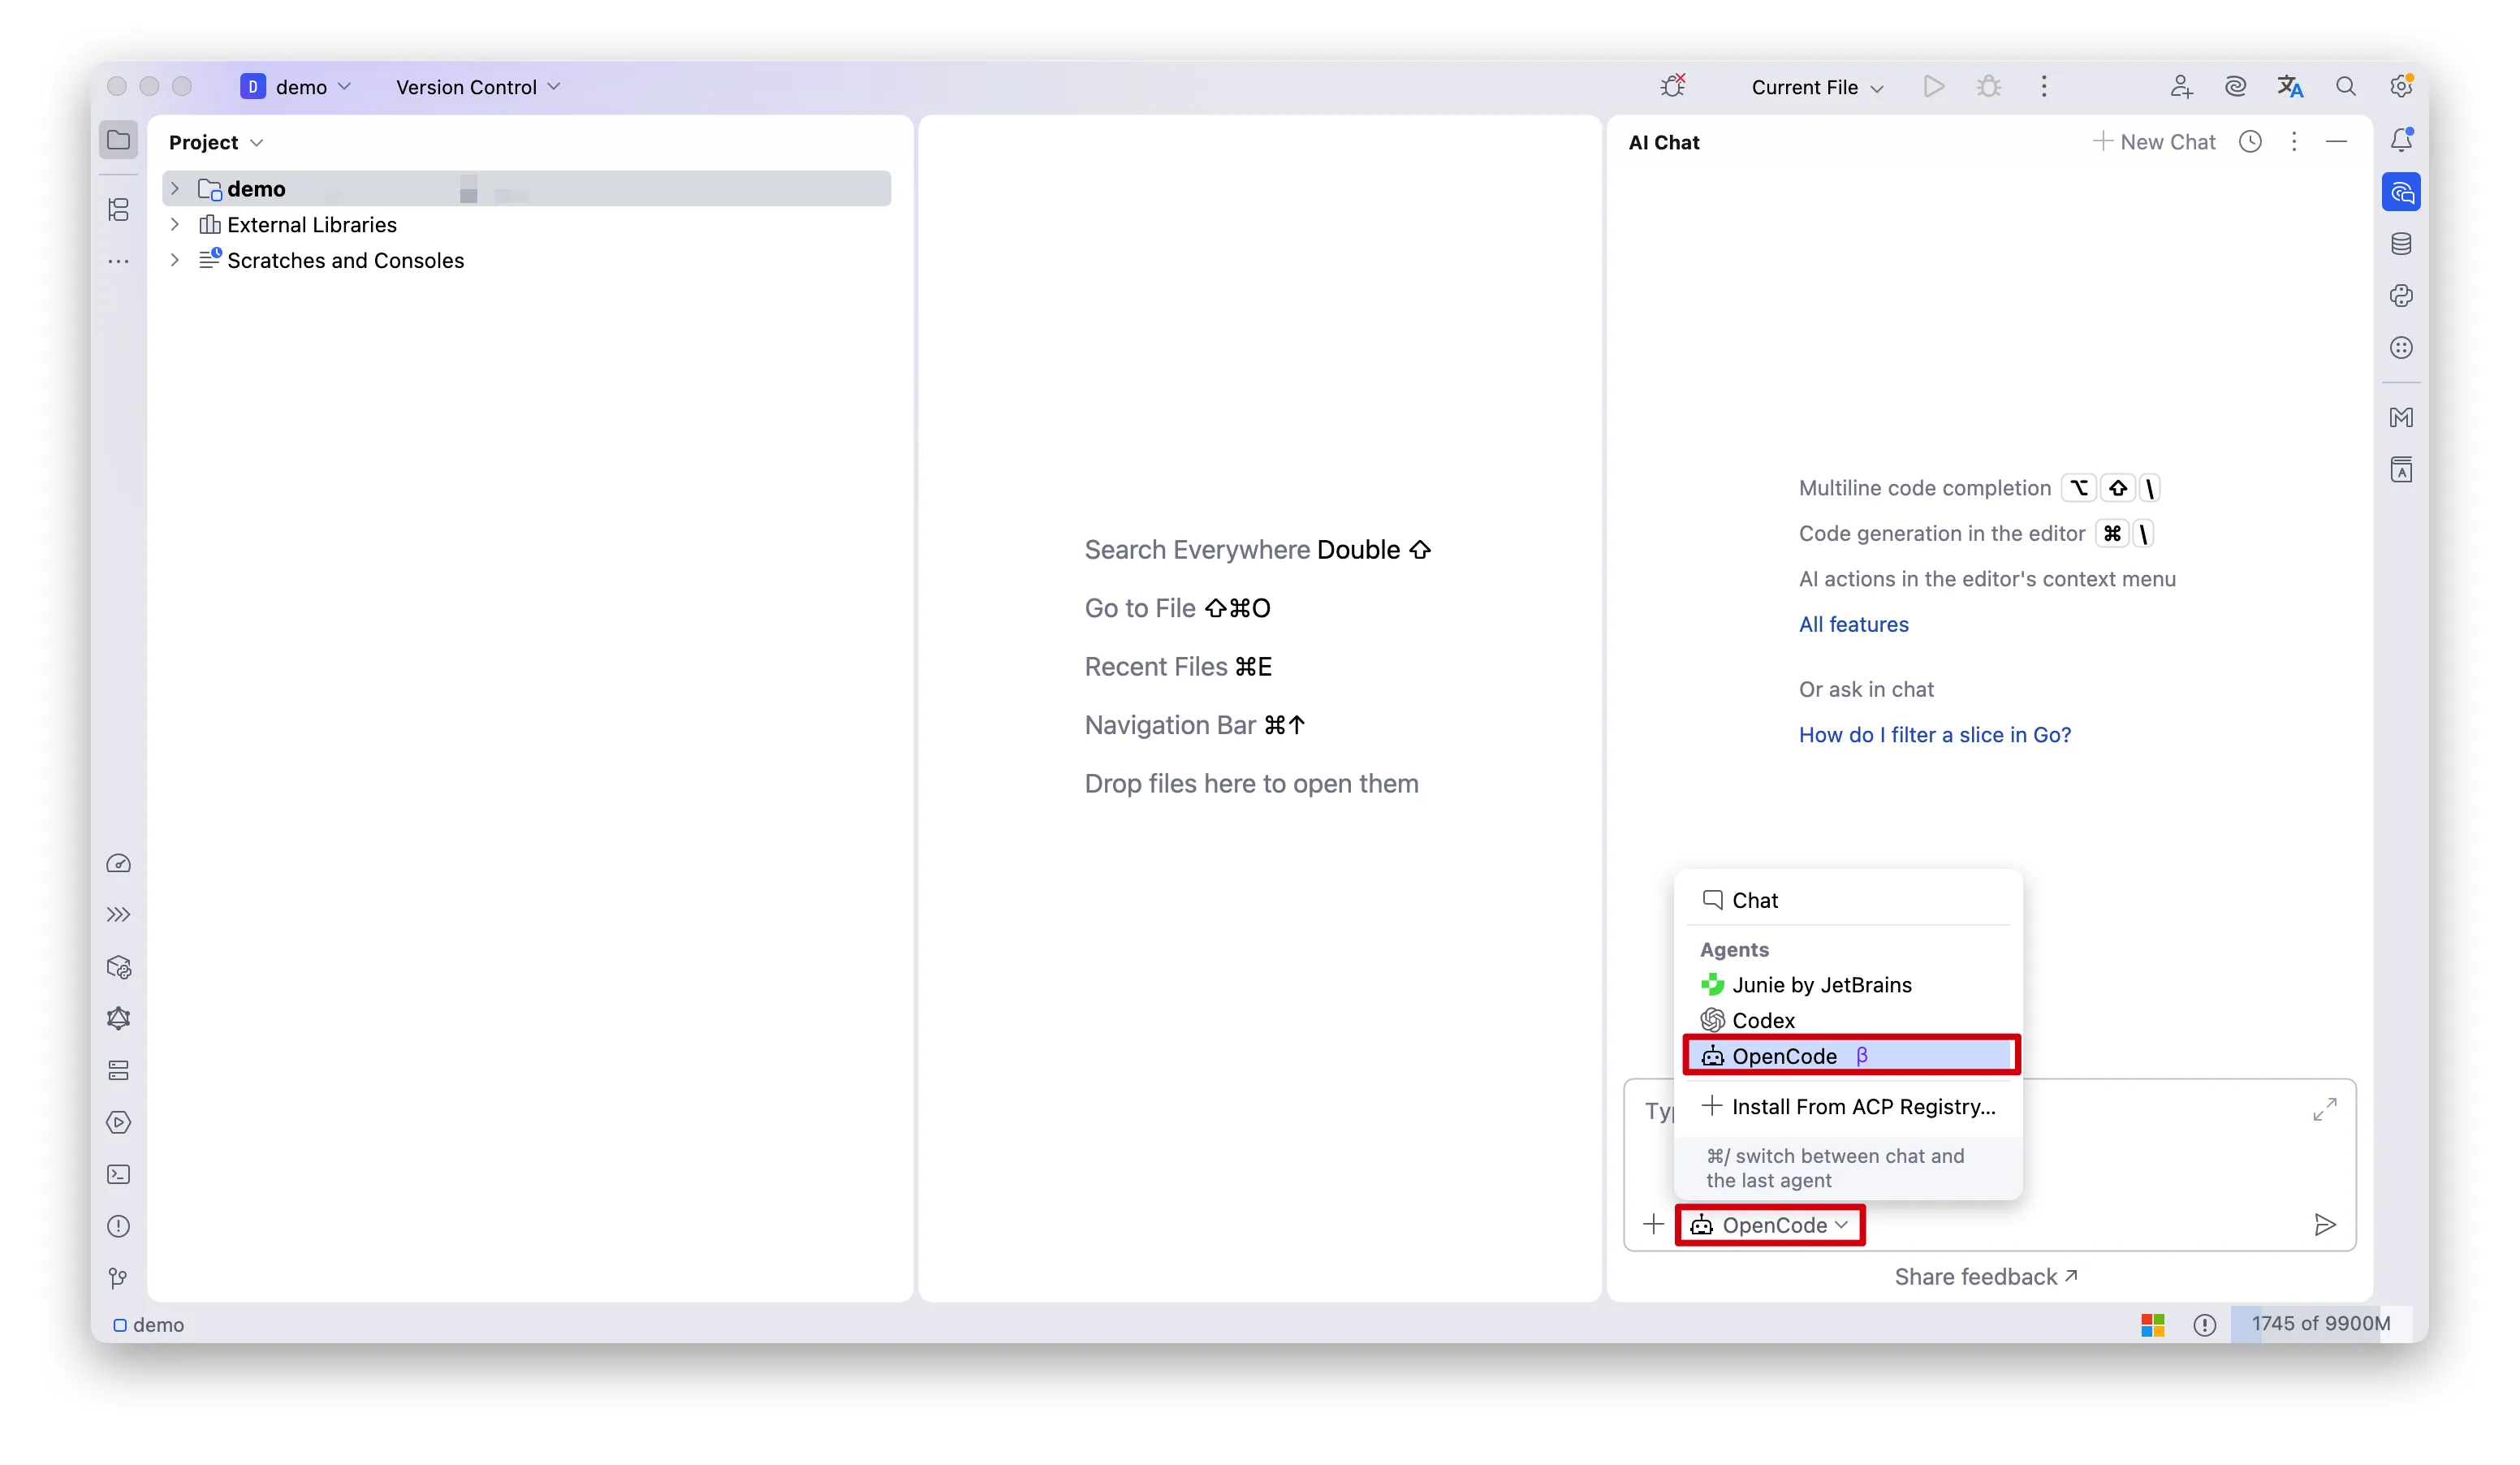
Task: Select External Libraries tree row
Action: click(x=526, y=225)
